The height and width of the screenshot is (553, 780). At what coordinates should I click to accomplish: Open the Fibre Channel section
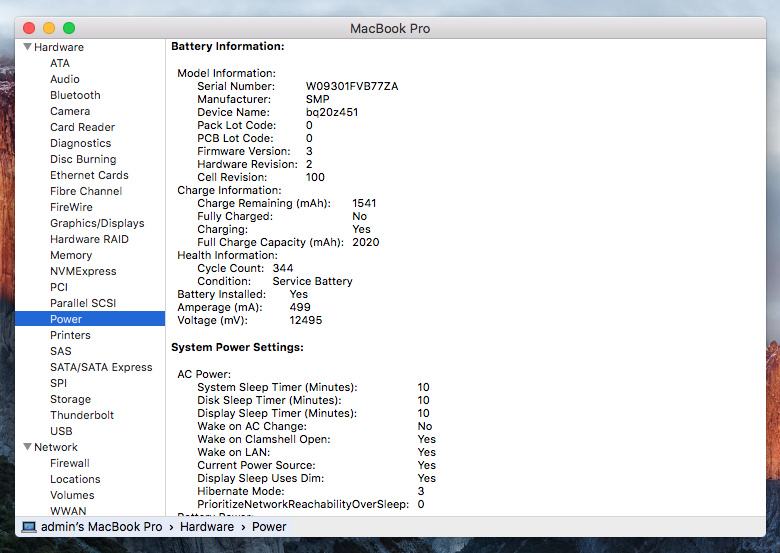pos(86,191)
